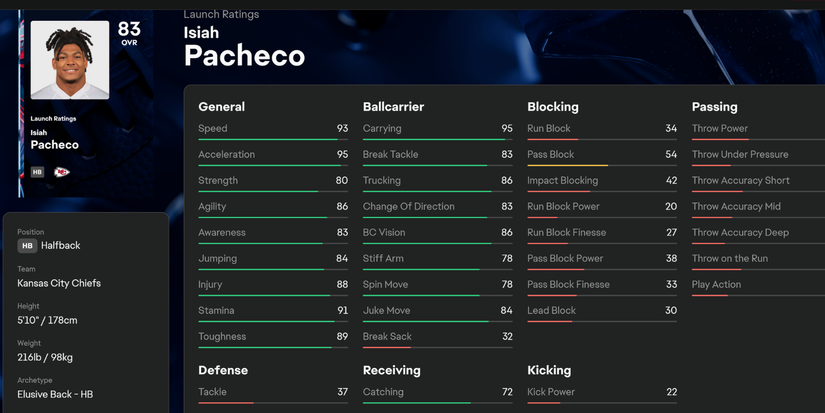The image size is (825, 413).
Task: Click the Speed rating bar
Action: 273,139
